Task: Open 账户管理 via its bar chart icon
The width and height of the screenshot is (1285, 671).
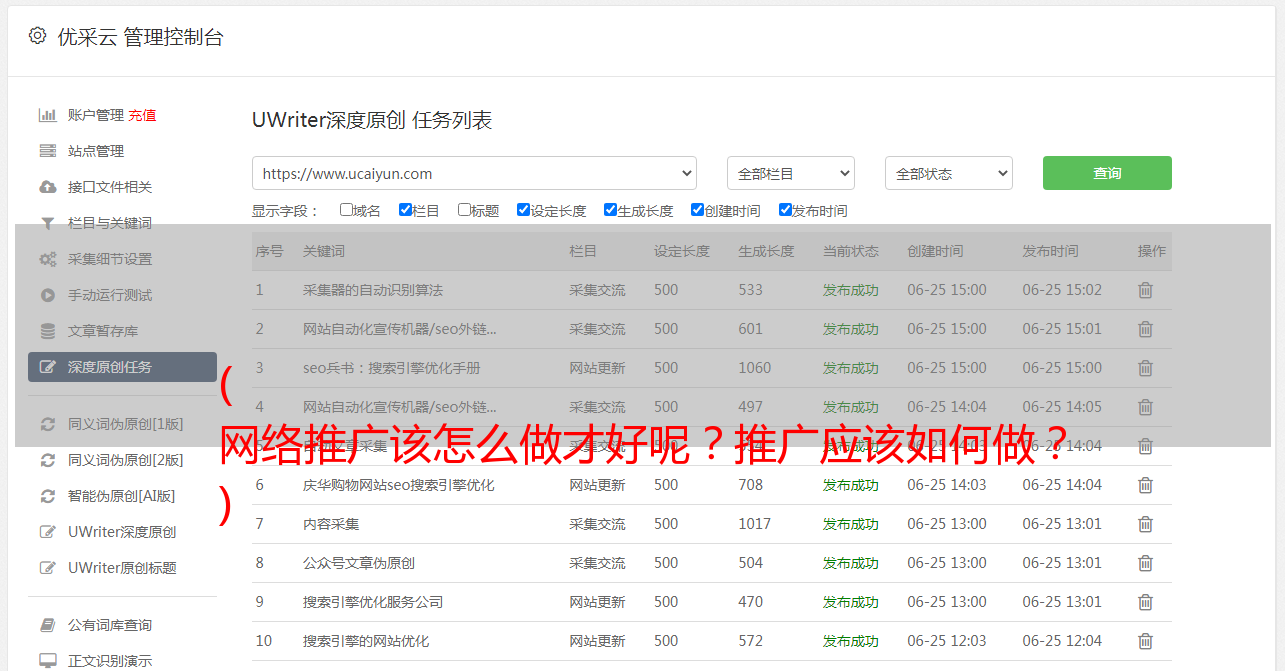Action: point(47,115)
